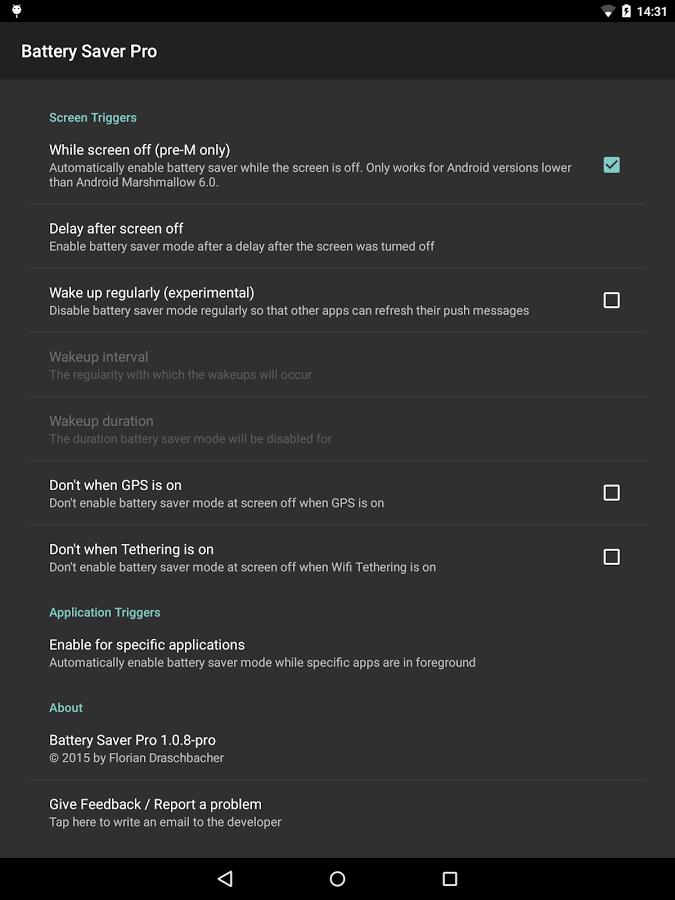Tick Don't when Tethering is on checkbox
The width and height of the screenshot is (675, 900).
pos(611,557)
